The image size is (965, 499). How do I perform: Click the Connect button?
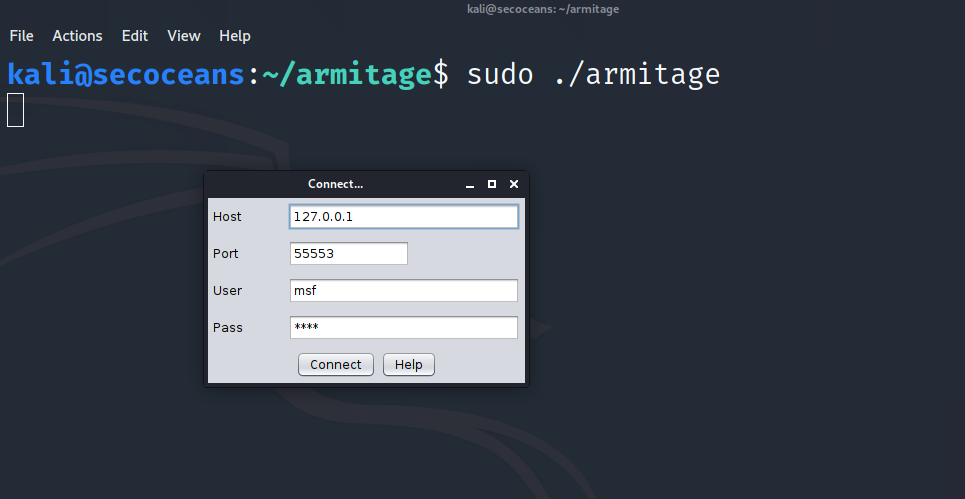[x=335, y=364]
